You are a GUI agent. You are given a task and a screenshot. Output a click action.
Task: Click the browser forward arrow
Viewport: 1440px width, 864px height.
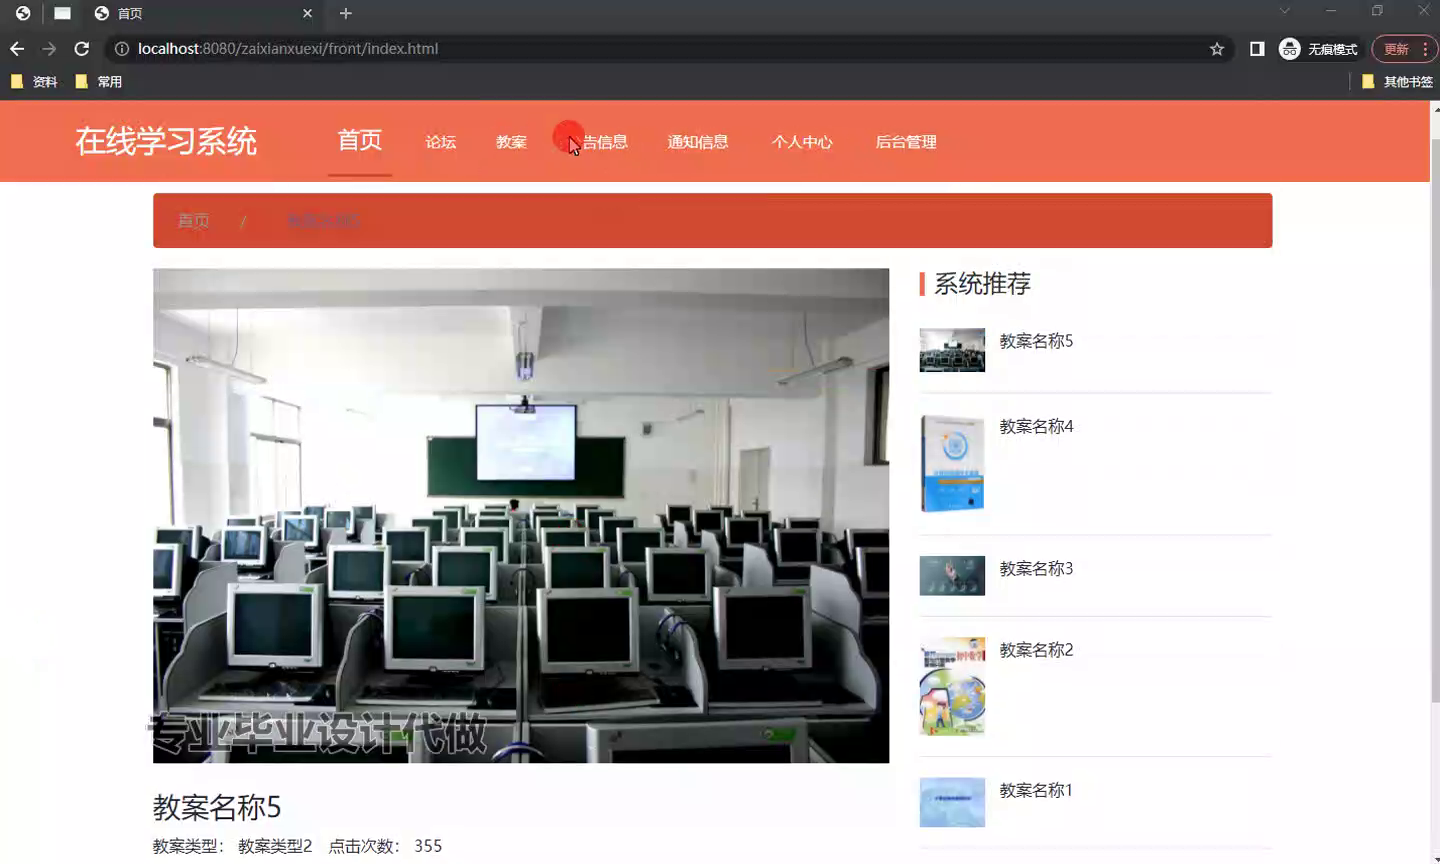pos(49,48)
